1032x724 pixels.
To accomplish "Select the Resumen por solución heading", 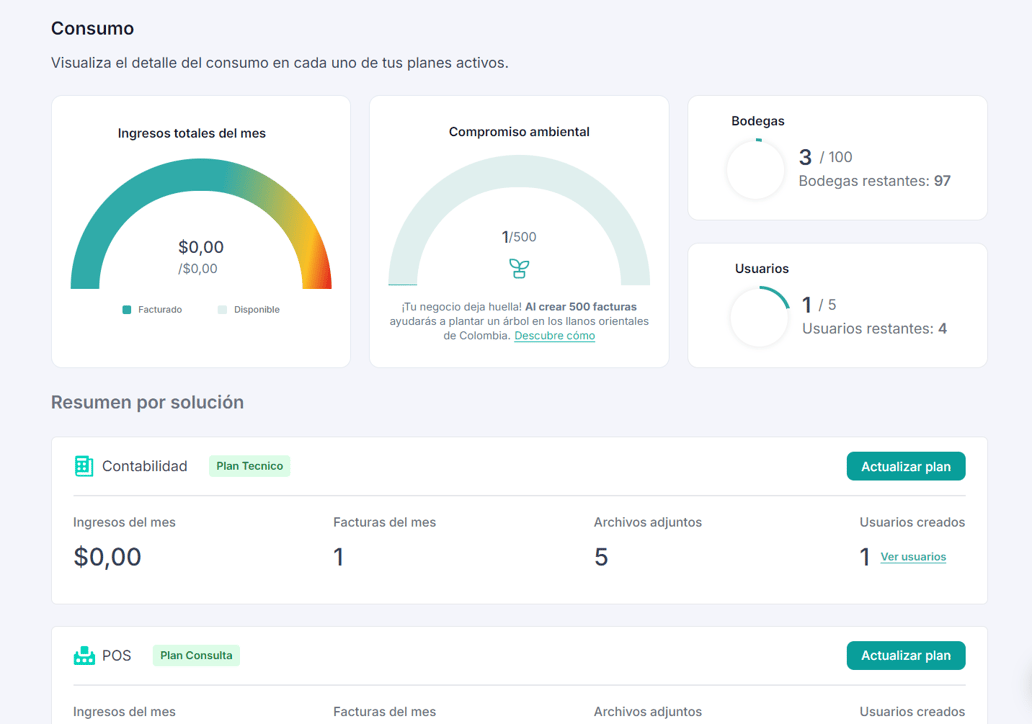I will point(147,402).
